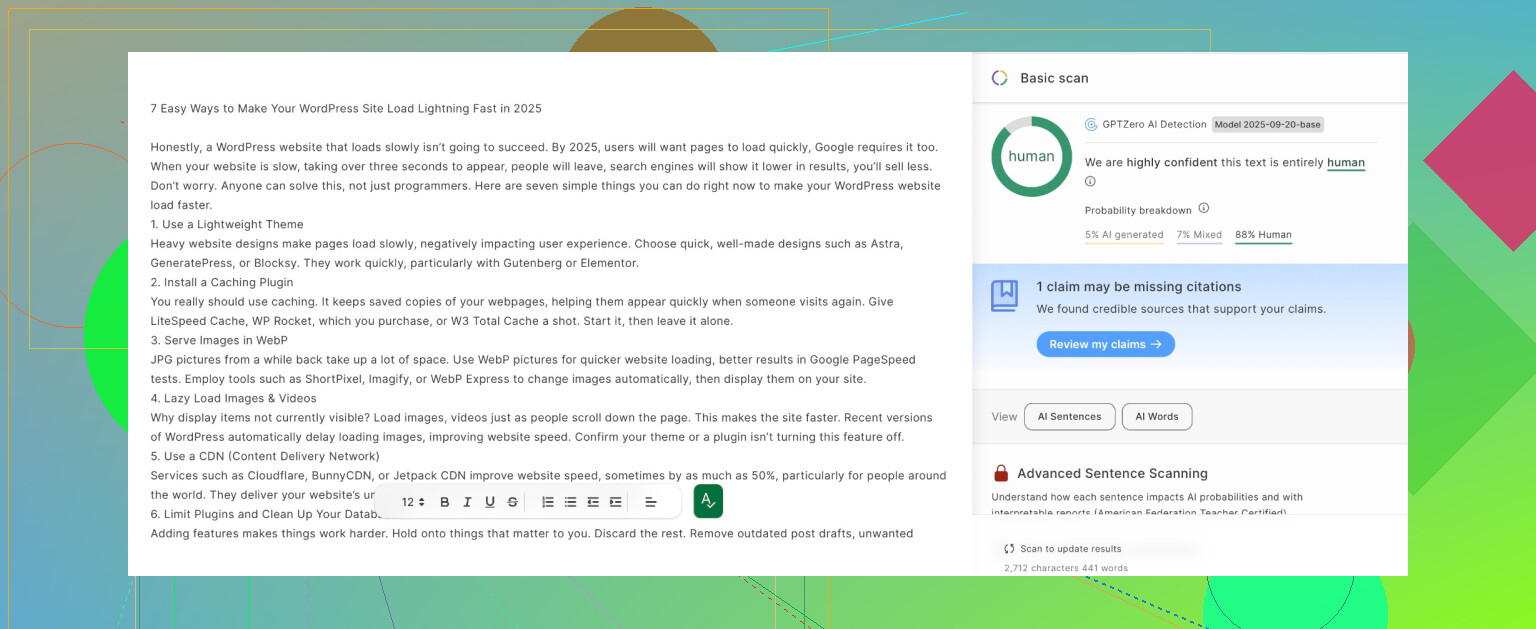This screenshot has width=1536, height=629.
Task: Click the article title line about WordPress 2025
Action: pos(346,108)
